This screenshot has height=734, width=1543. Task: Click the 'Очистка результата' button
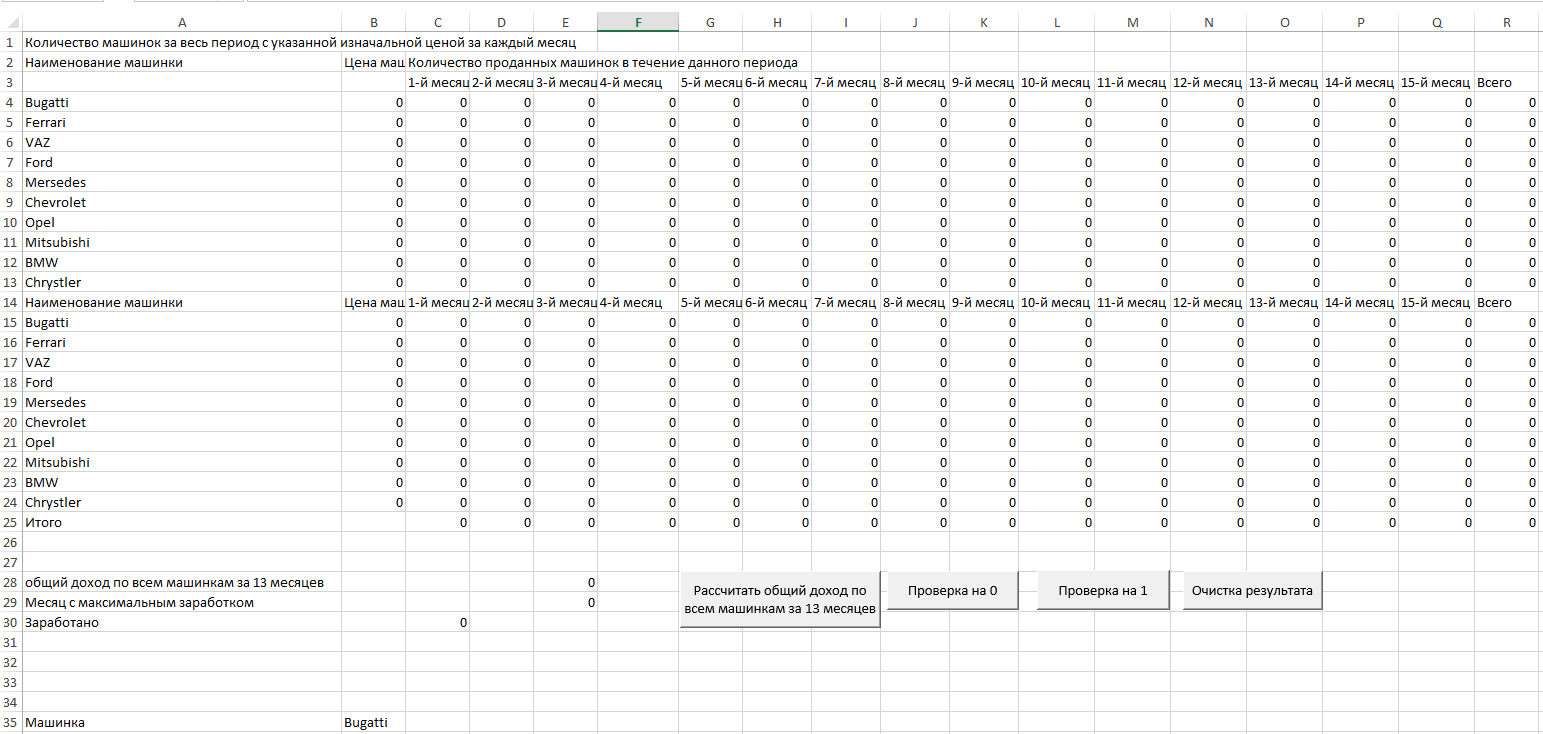[x=1252, y=591]
